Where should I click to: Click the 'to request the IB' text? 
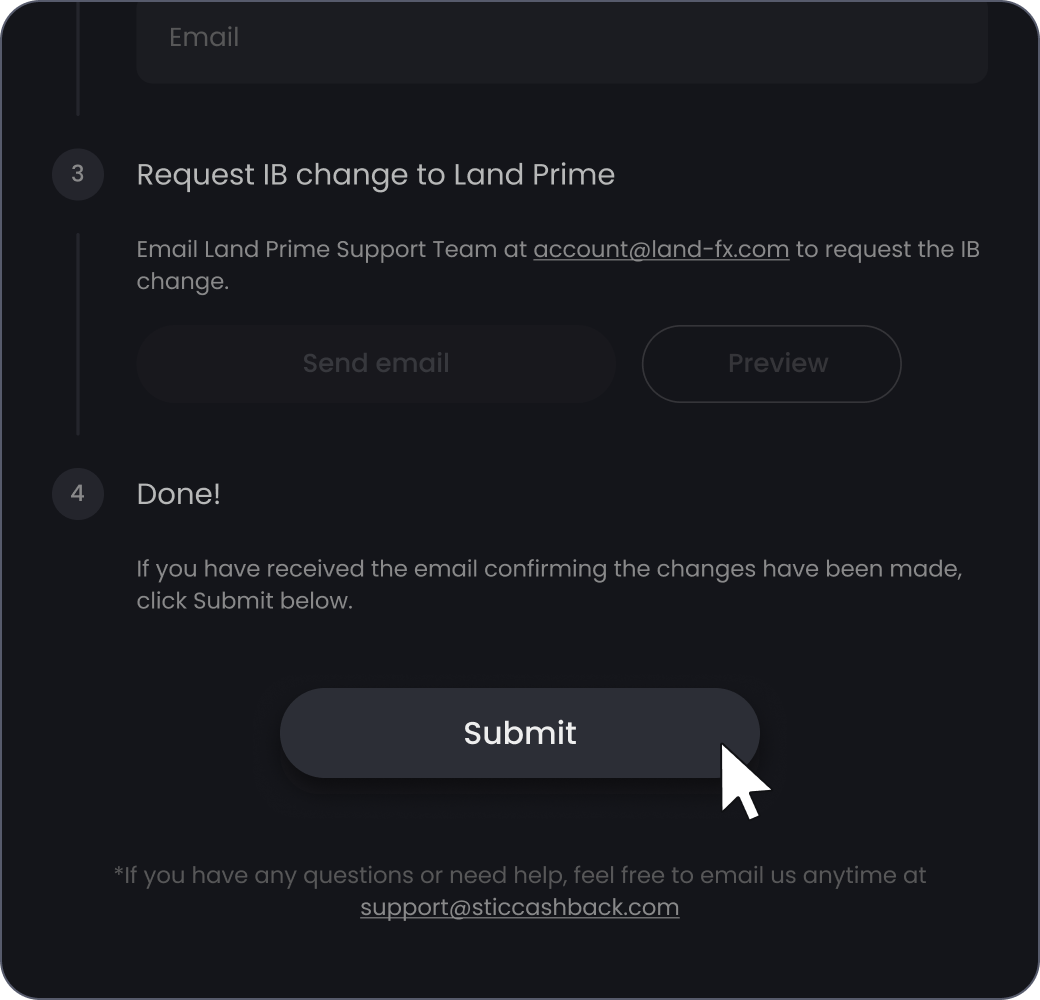coord(887,249)
